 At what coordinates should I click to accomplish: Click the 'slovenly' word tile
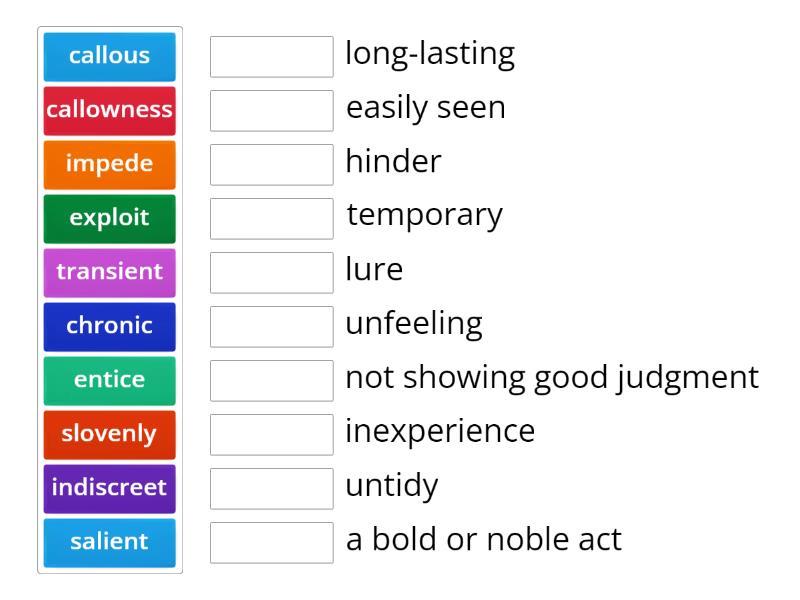(x=109, y=434)
